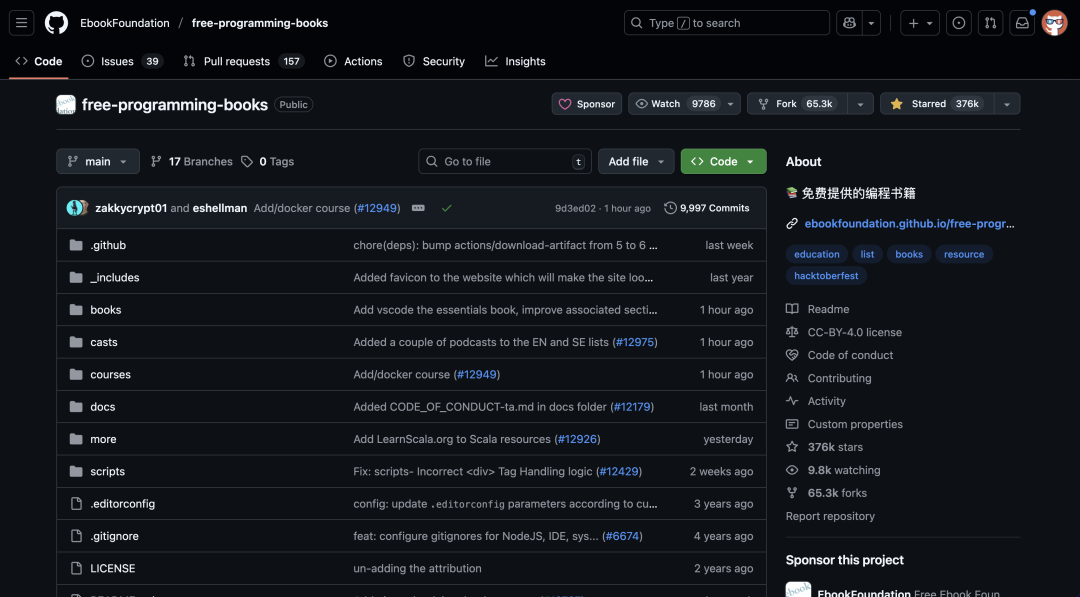1080x597 pixels.
Task: Open the hamburger navigation menu
Action: 21,23
